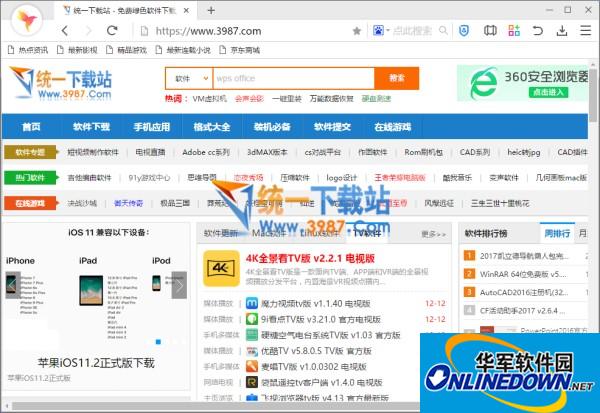
Task: Bookmark this page with the star icon
Action: [357, 31]
